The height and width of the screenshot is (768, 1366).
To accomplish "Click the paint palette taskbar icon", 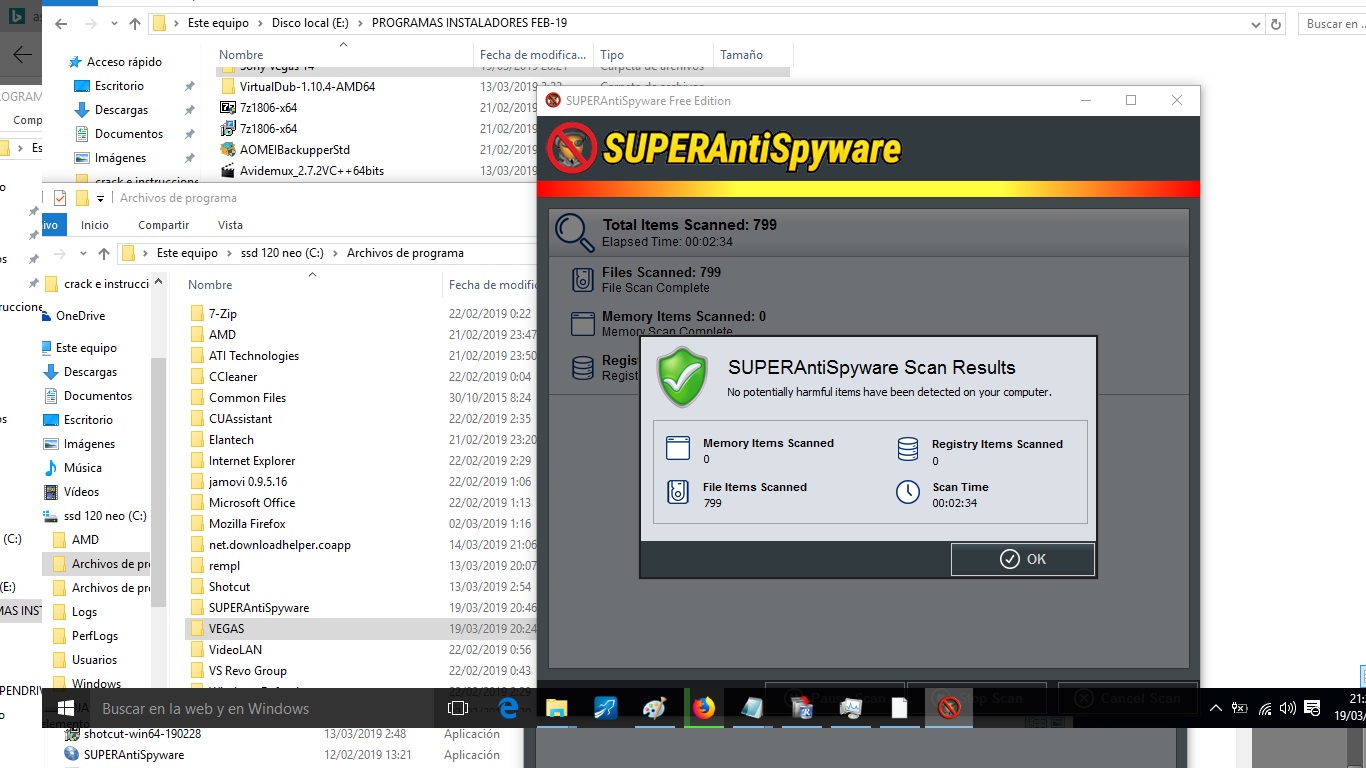I will (654, 708).
